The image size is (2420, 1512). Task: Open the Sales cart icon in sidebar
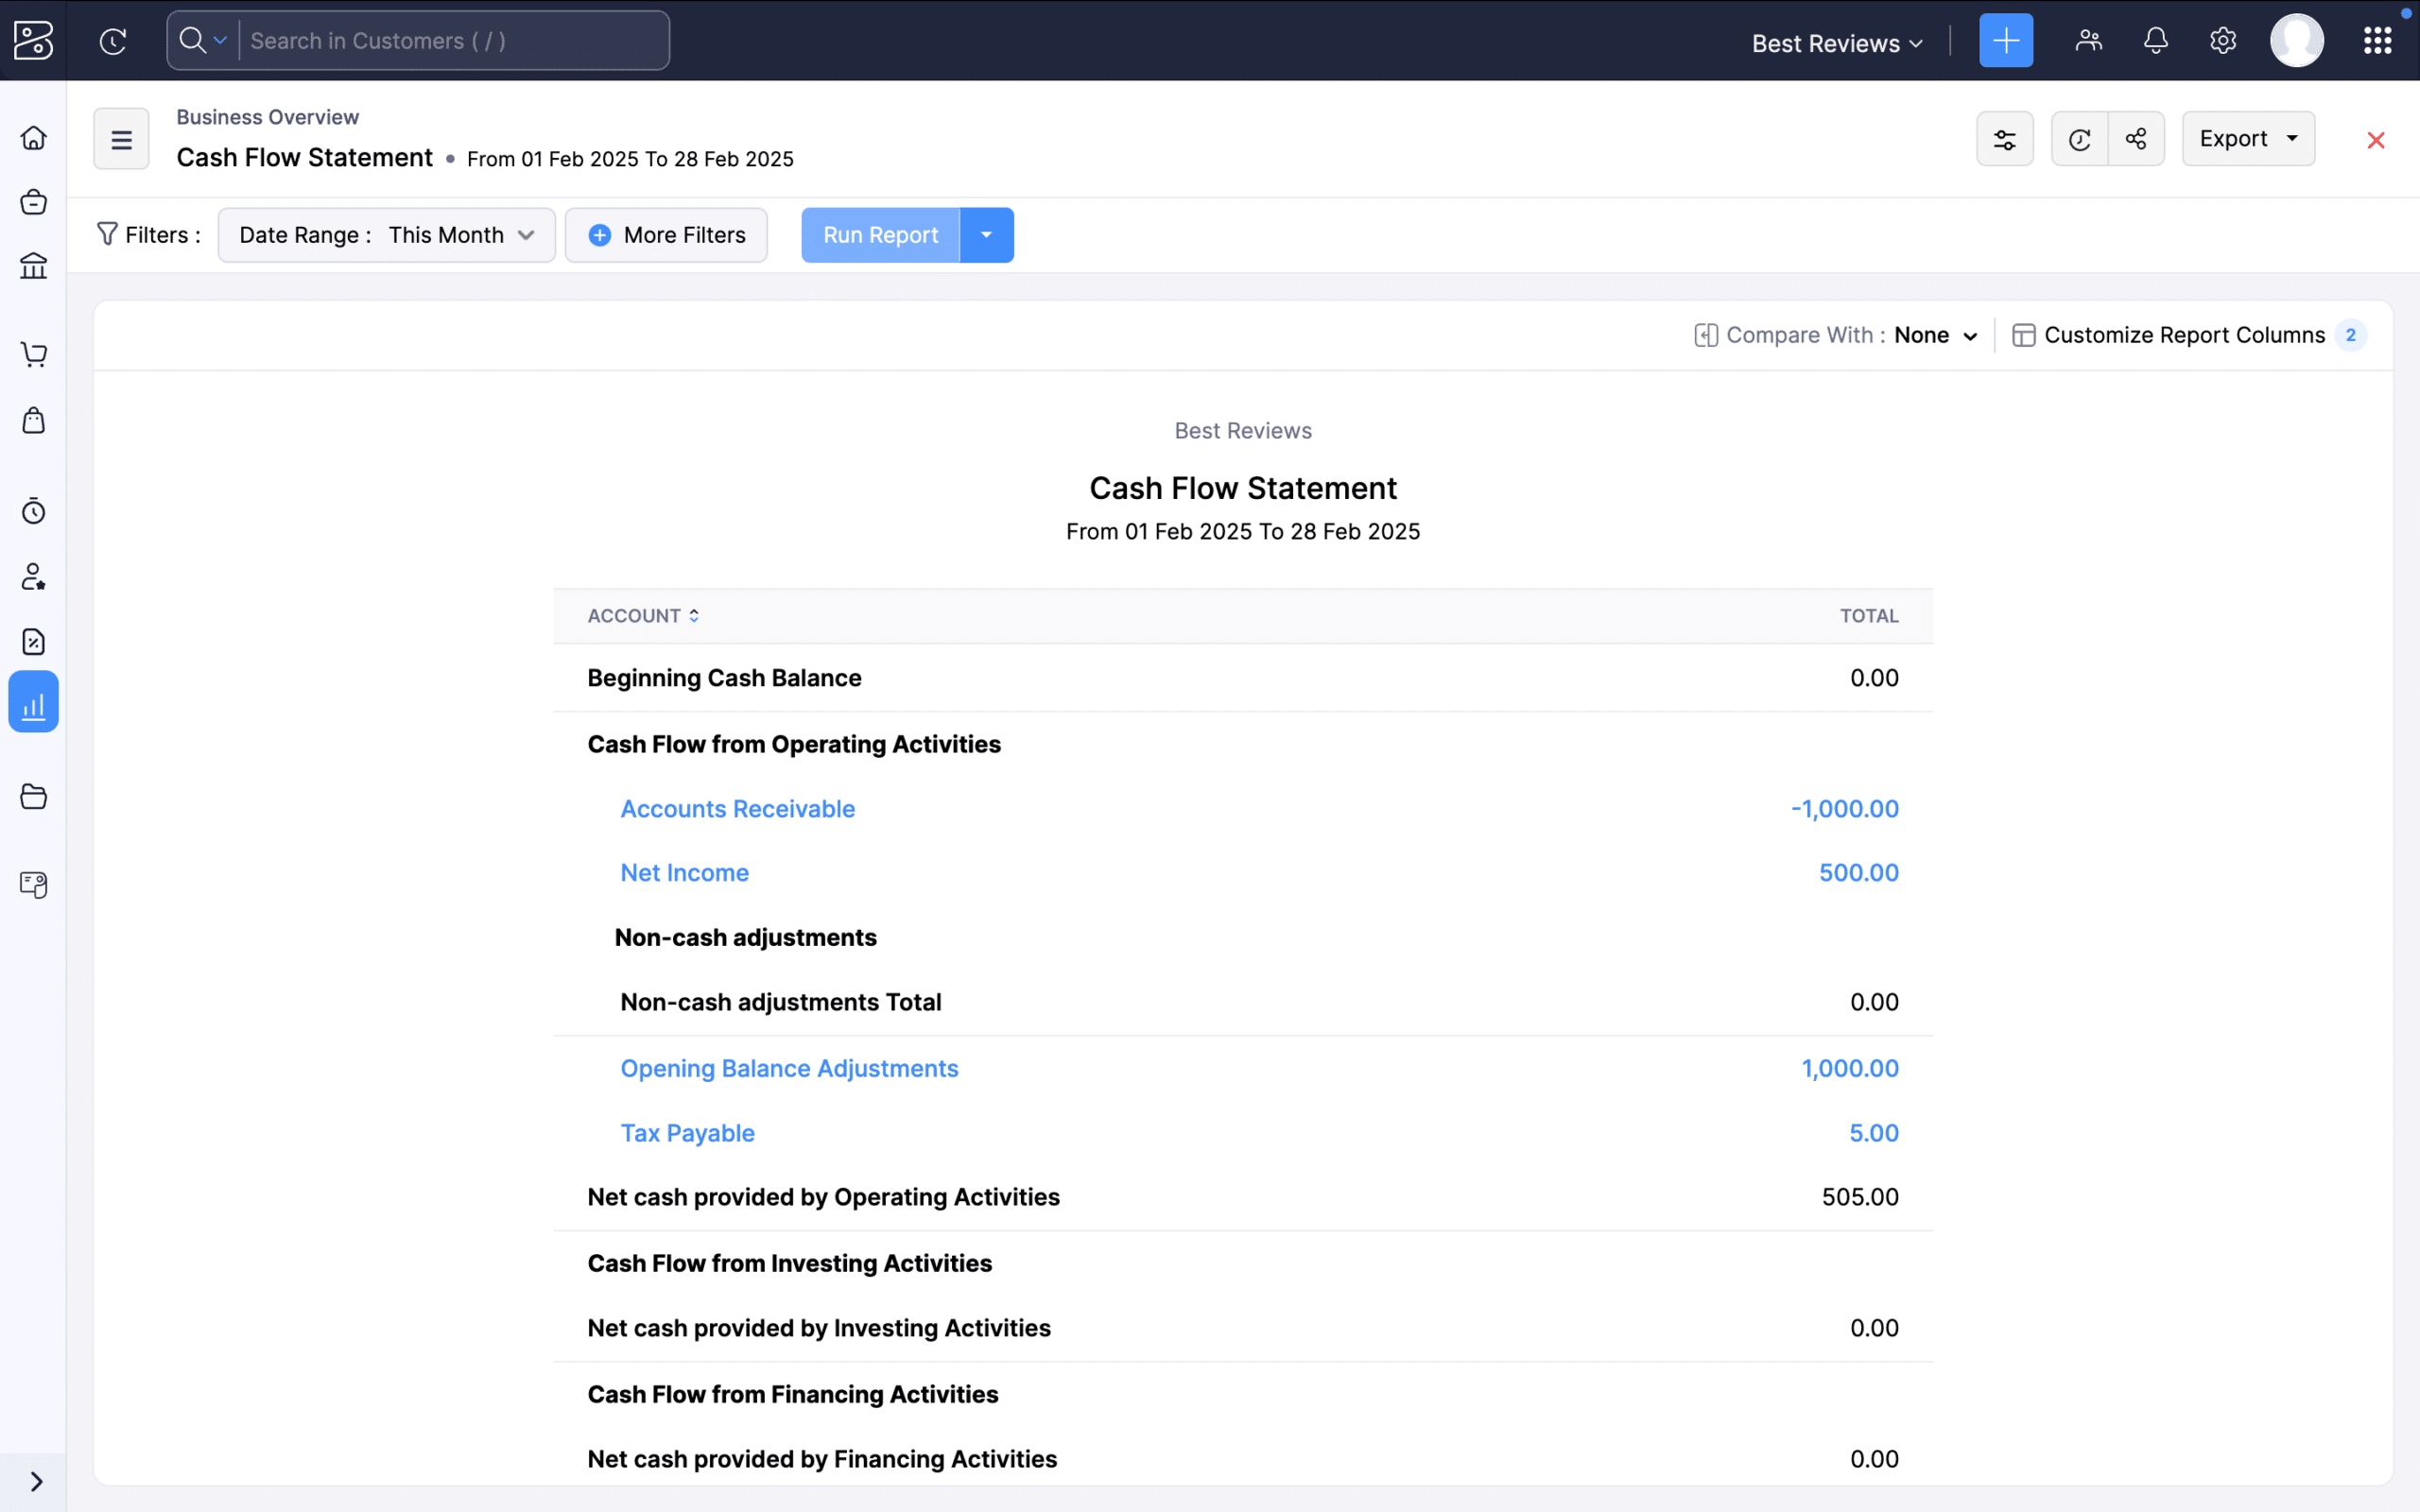(x=33, y=353)
